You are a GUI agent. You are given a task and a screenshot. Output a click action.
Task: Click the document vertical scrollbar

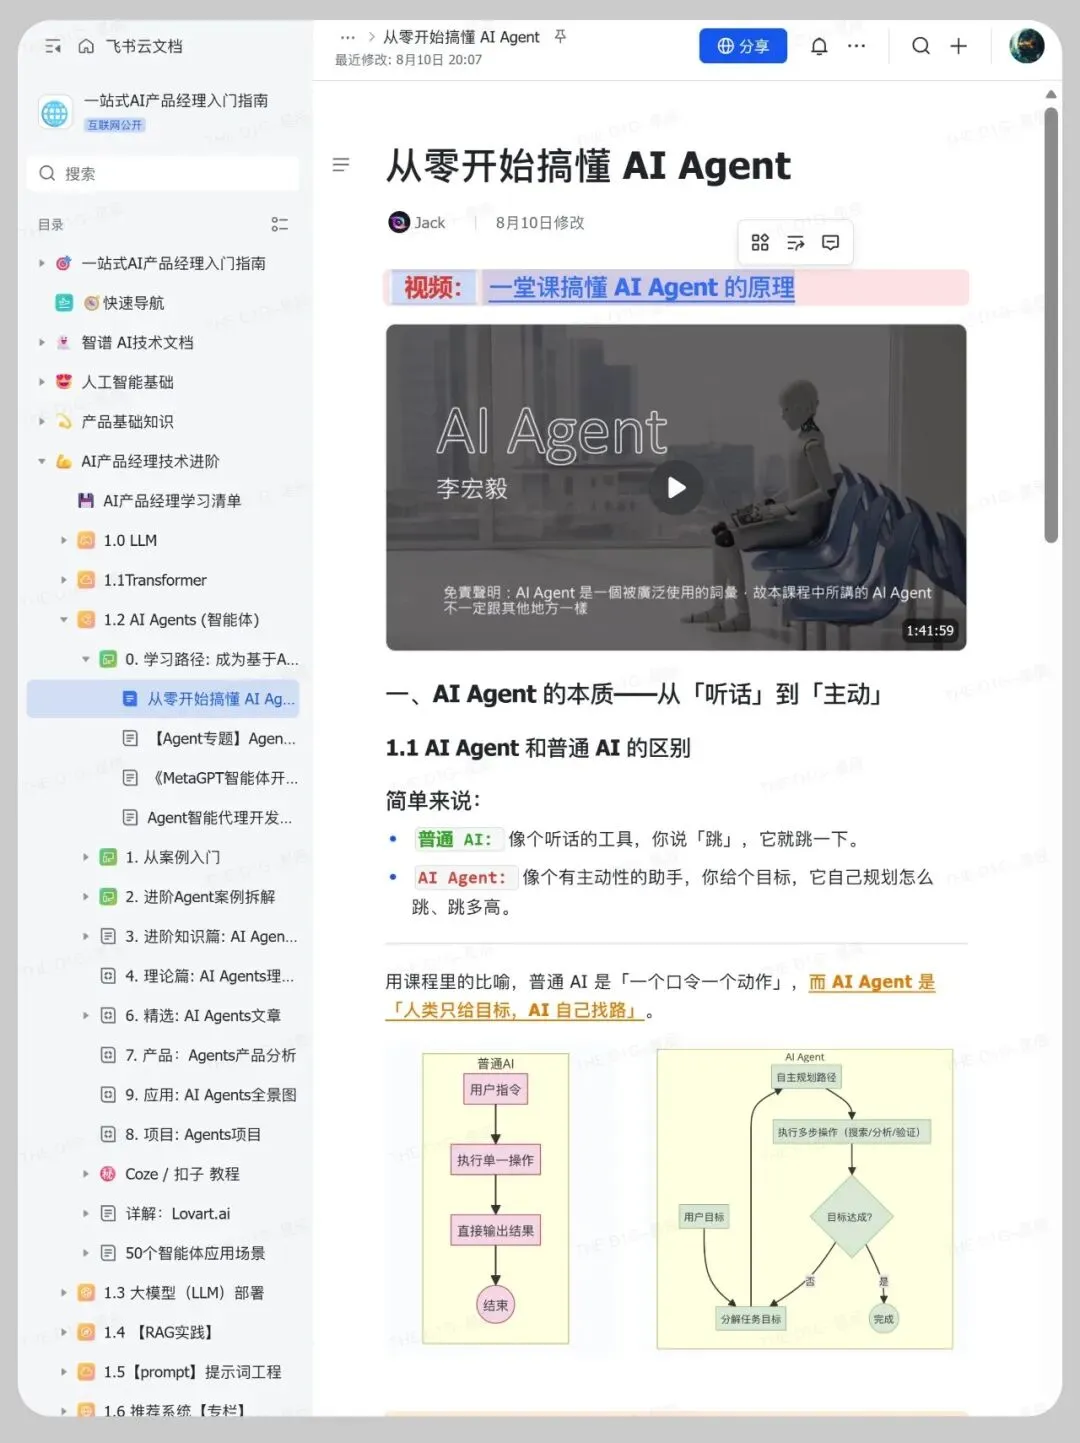1051,325
